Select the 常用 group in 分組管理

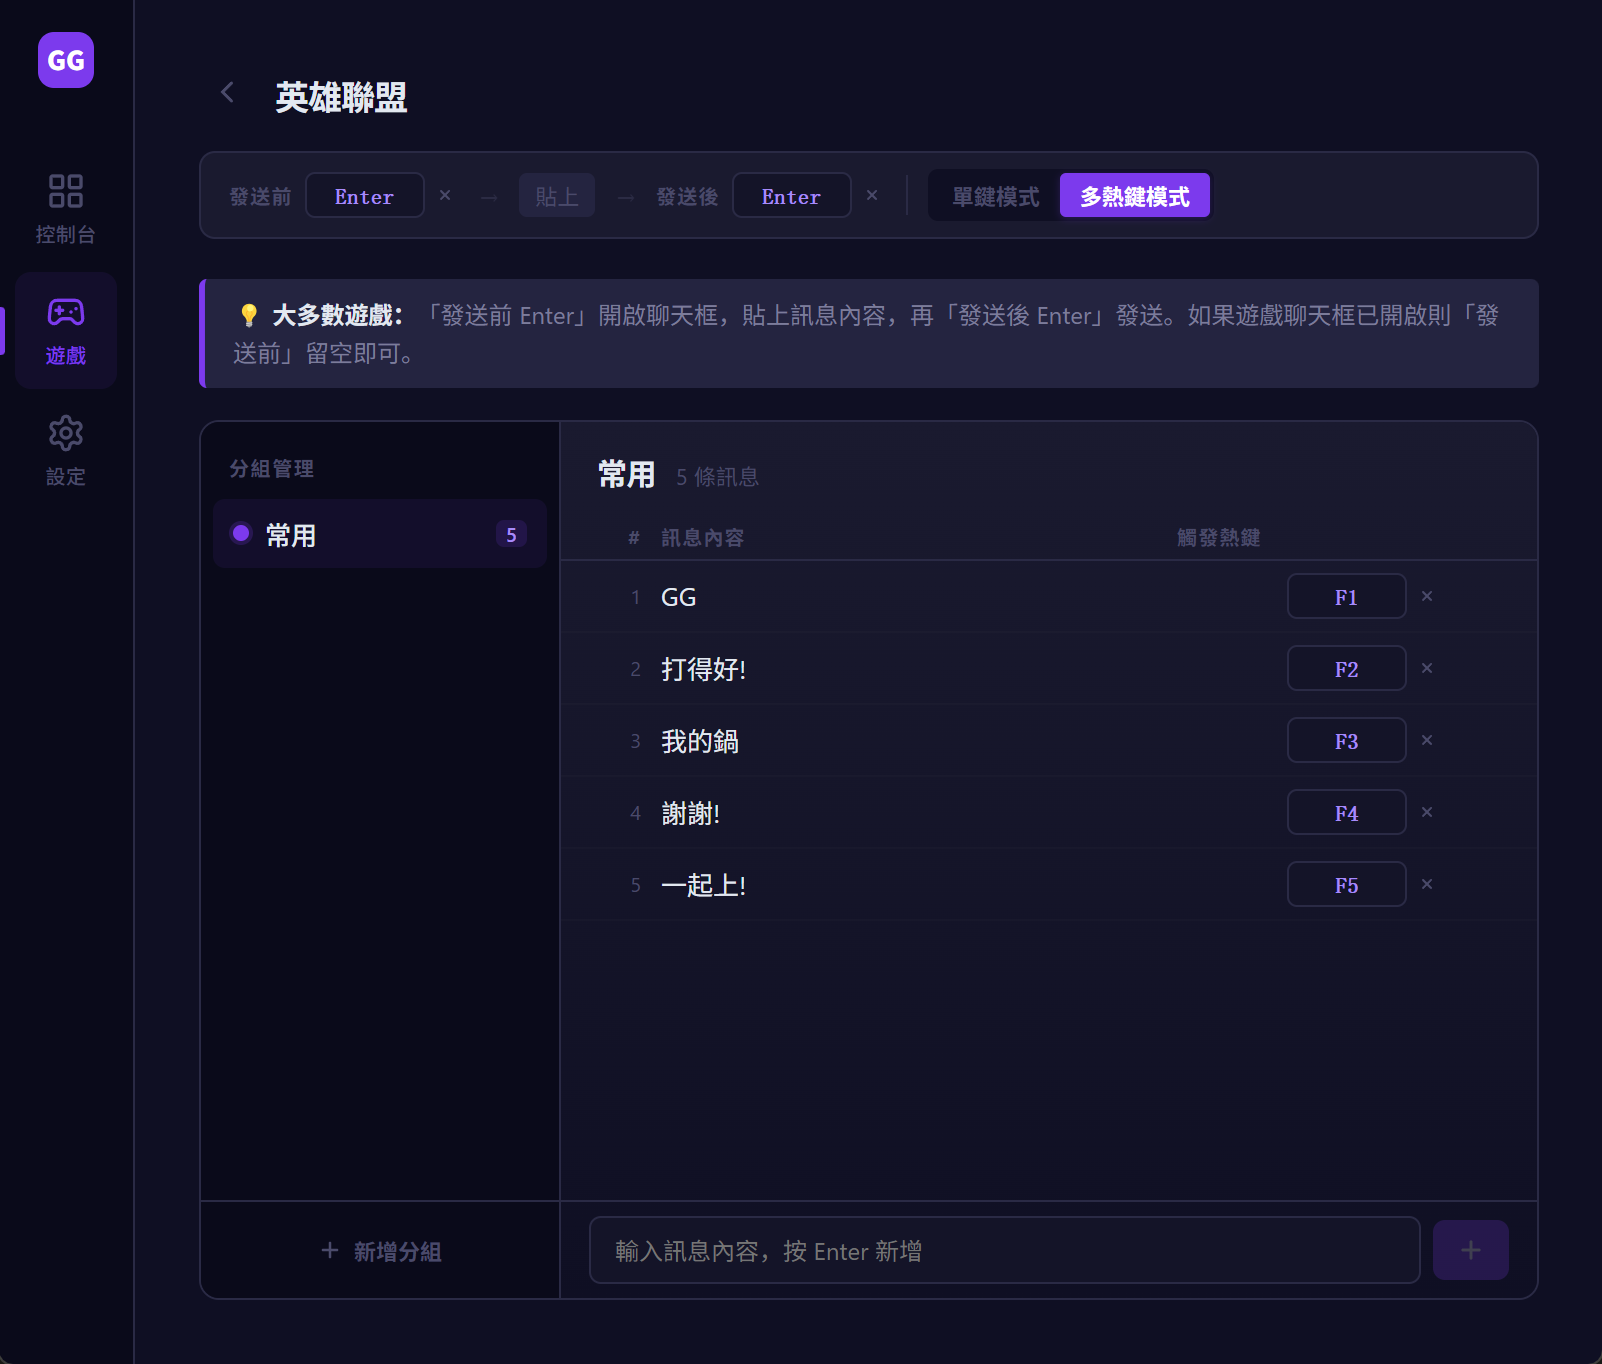click(x=380, y=534)
